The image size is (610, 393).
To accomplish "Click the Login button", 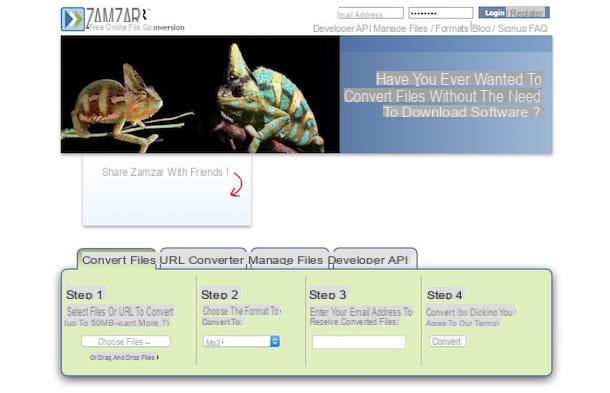I will point(494,13).
